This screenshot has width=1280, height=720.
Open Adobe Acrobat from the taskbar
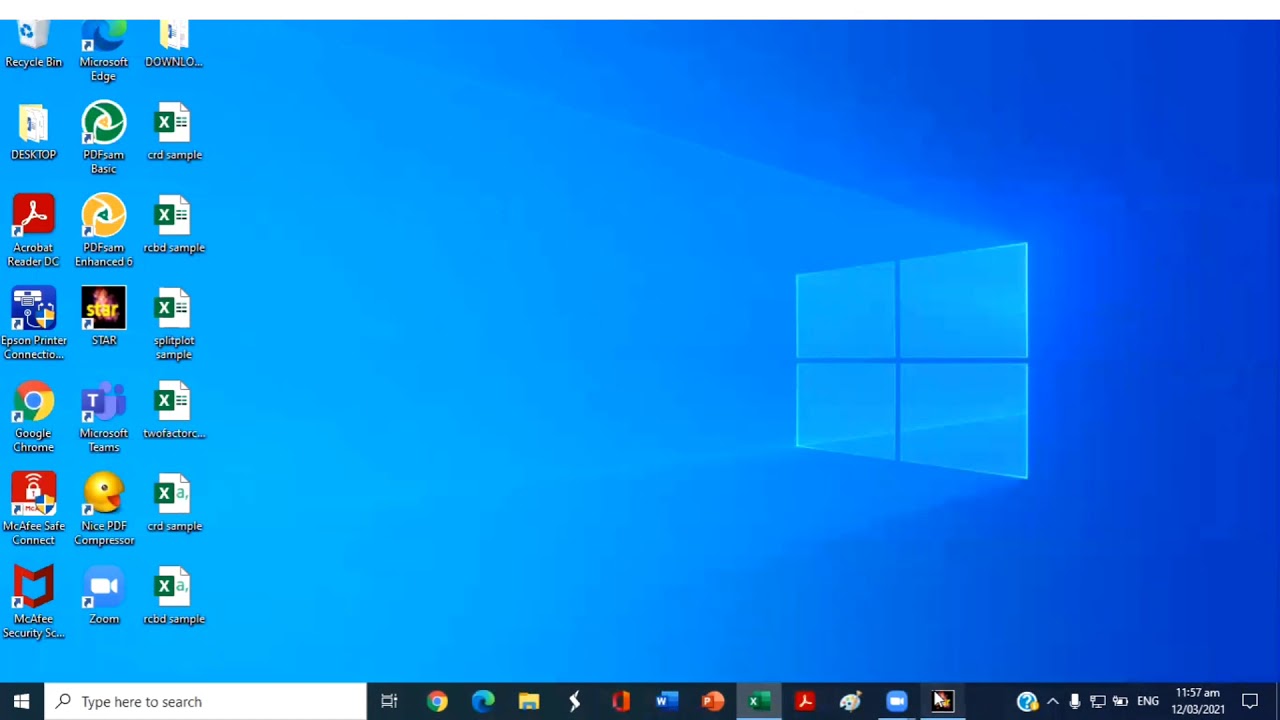(805, 701)
